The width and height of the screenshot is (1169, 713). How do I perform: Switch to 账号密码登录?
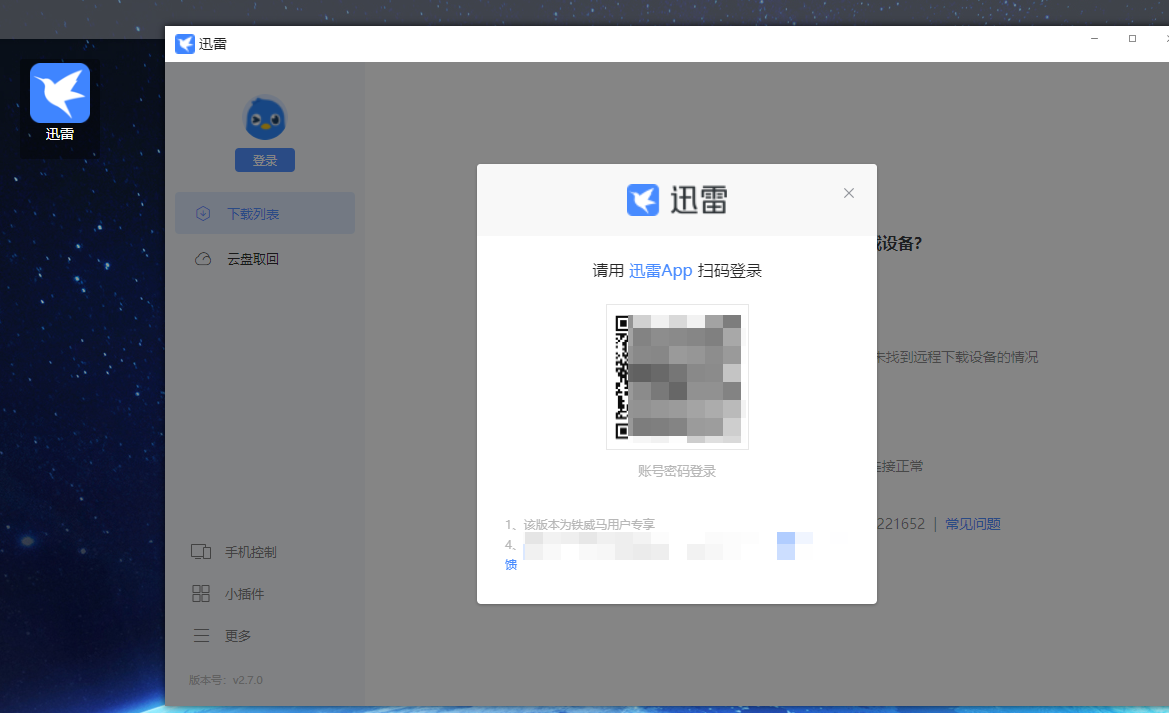(677, 471)
